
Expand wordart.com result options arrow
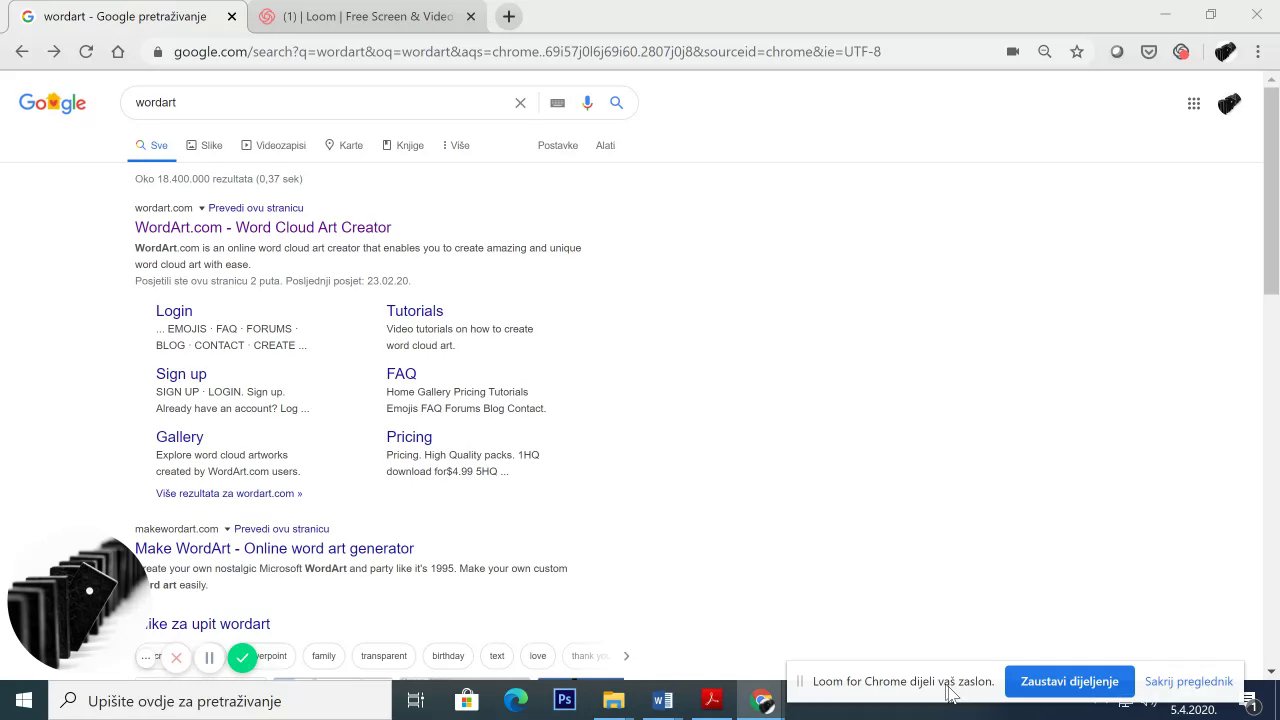coord(201,208)
